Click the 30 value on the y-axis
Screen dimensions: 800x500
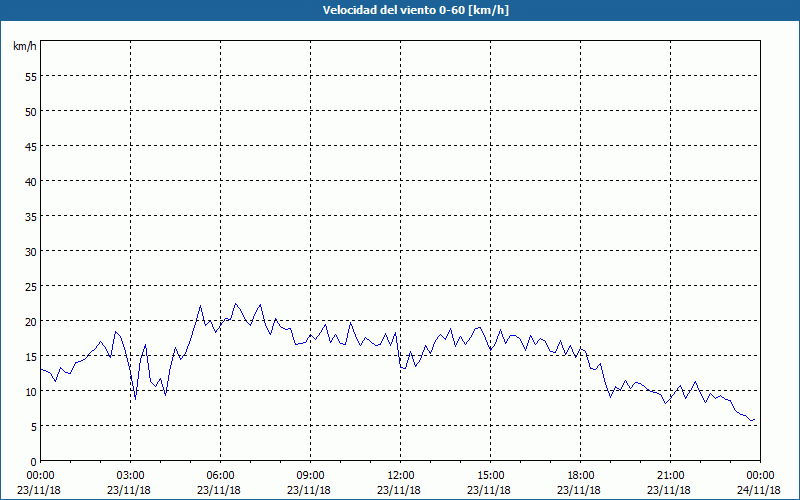pos(31,252)
